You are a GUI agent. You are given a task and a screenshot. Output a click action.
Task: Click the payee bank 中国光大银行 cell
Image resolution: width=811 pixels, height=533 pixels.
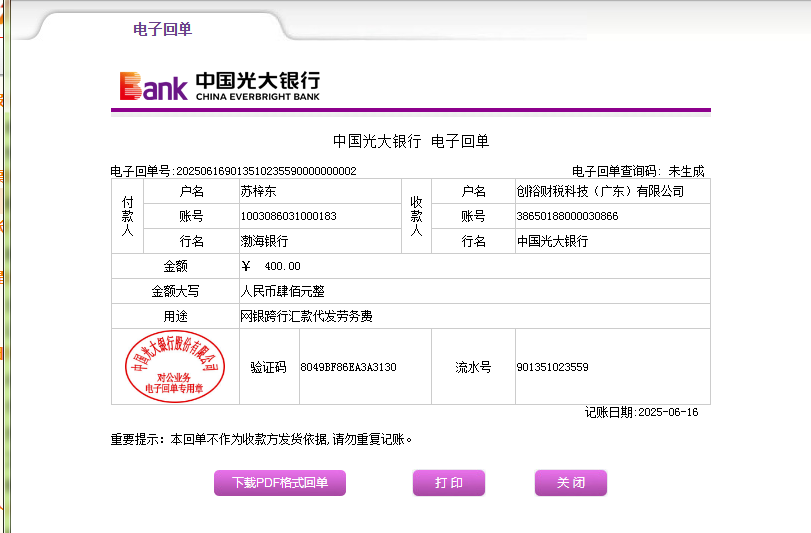[612, 241]
